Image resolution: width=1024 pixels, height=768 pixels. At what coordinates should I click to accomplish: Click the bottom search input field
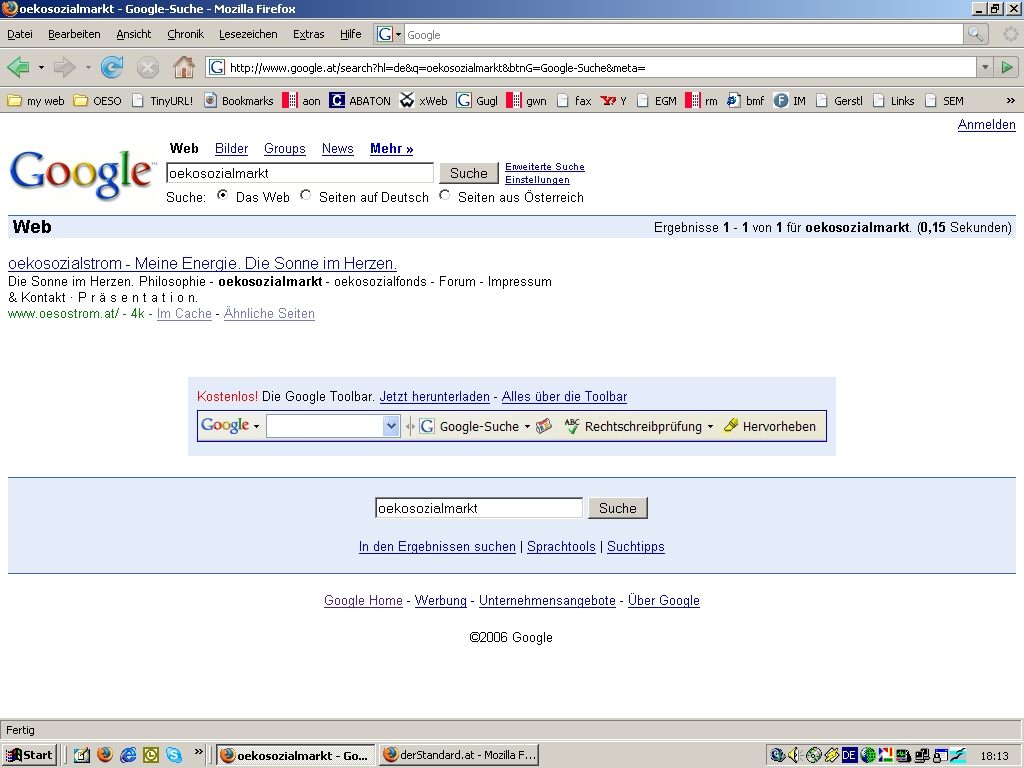478,508
